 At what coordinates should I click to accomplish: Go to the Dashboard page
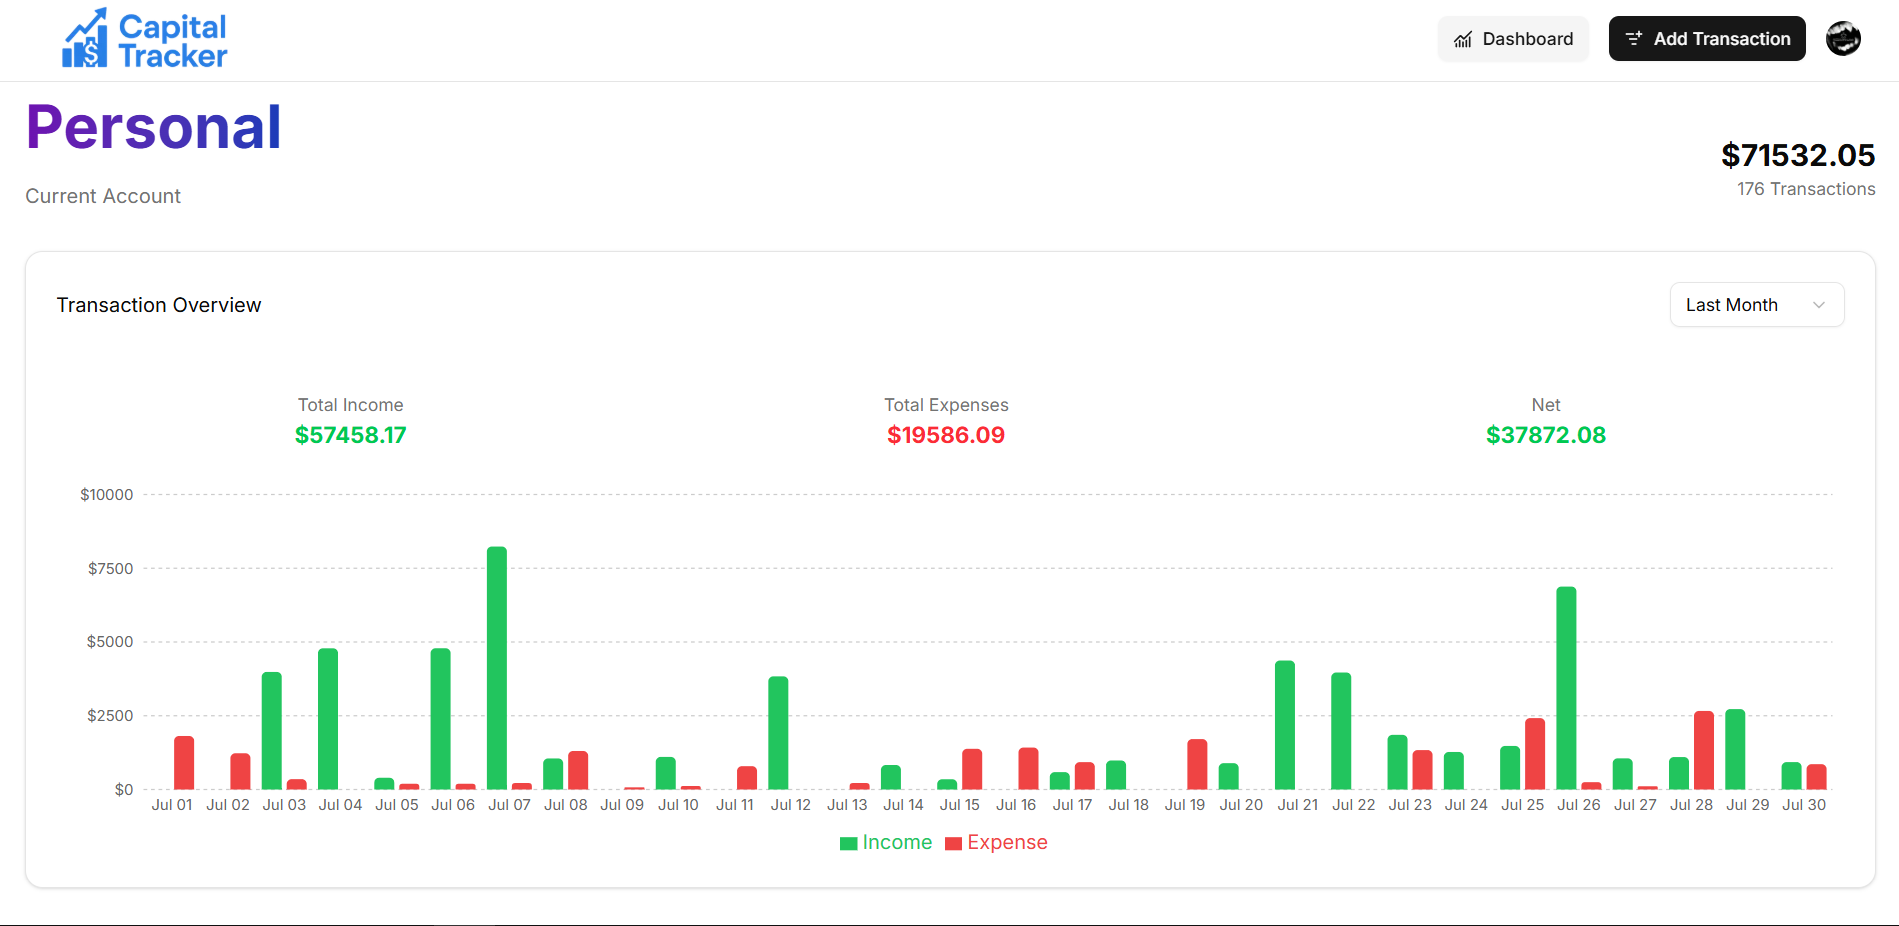tap(1513, 39)
